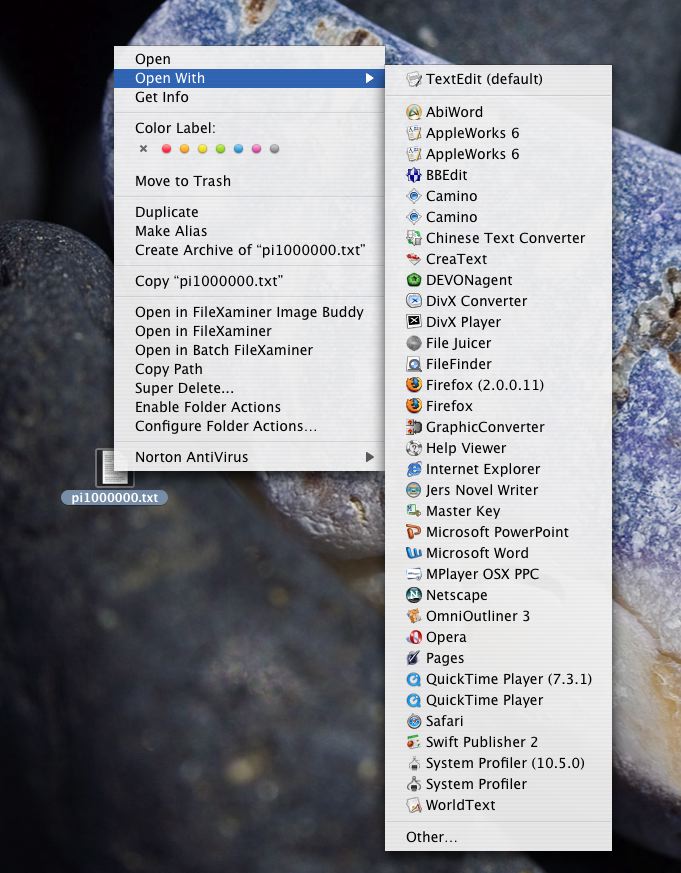Apply the orange color label
The height and width of the screenshot is (873, 681).
click(x=184, y=149)
